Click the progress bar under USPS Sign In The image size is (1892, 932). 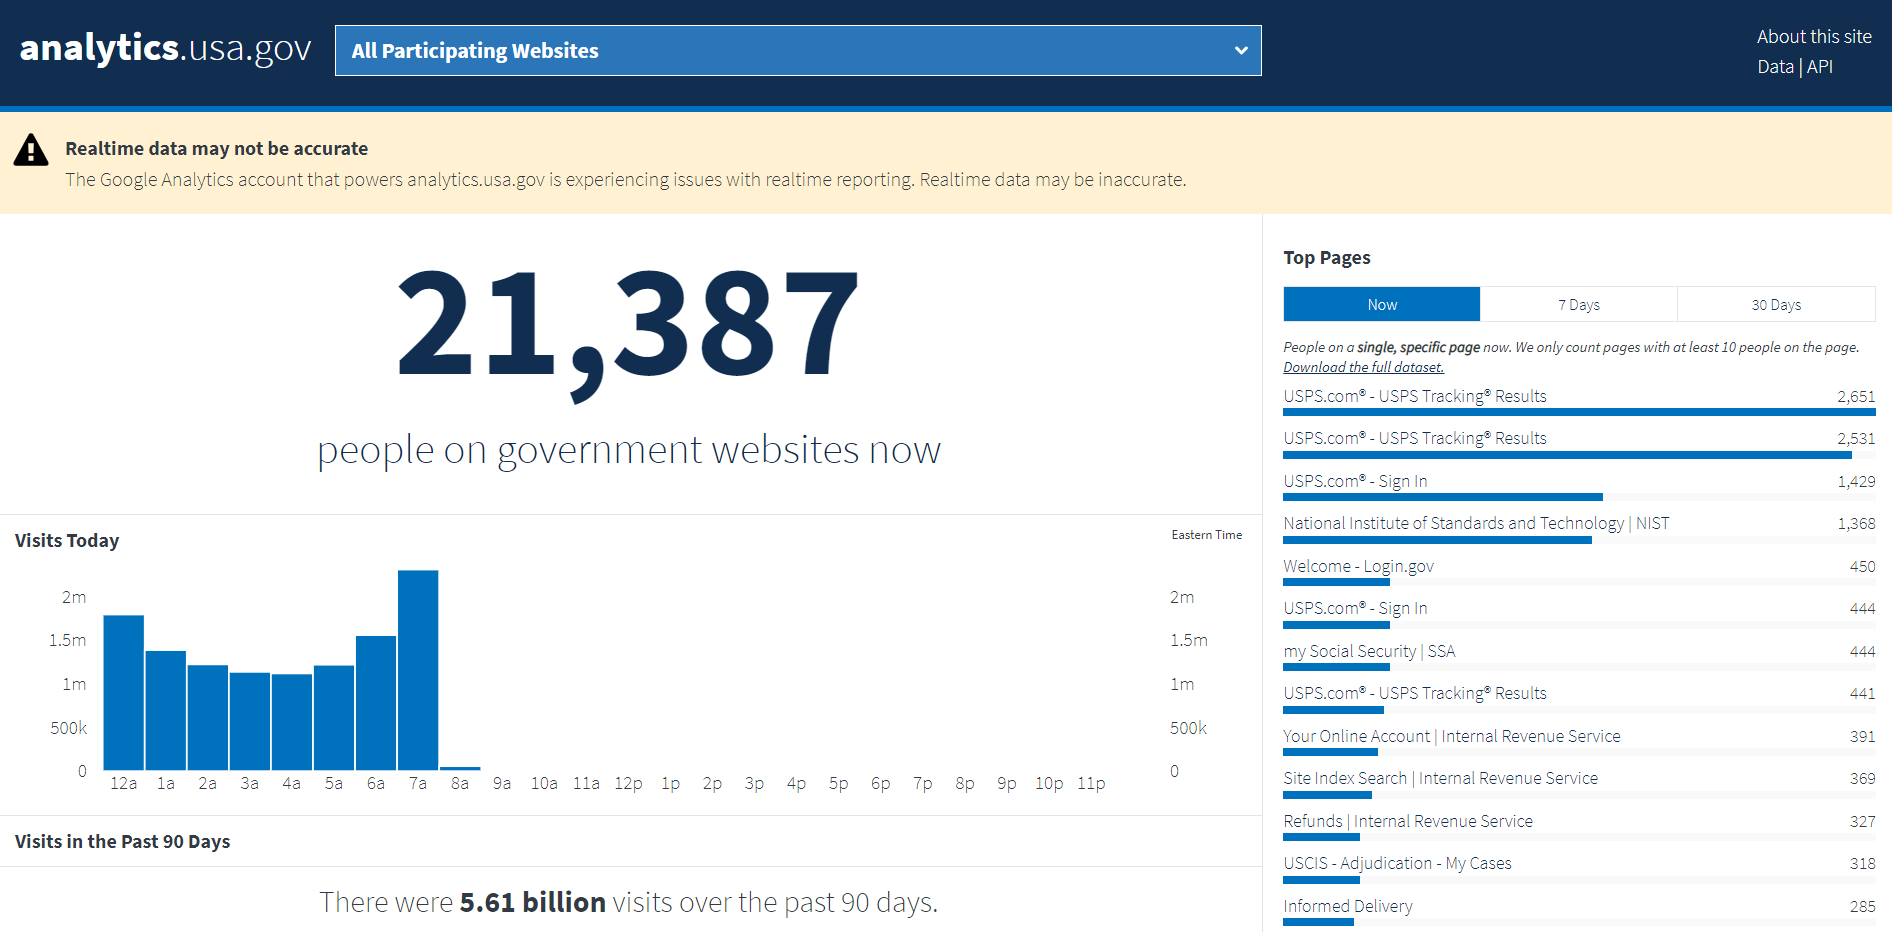coord(1443,497)
